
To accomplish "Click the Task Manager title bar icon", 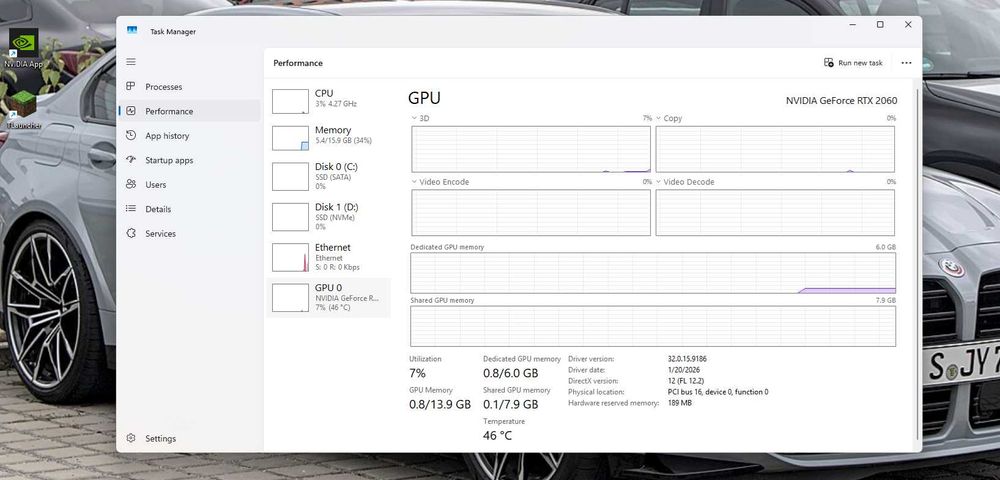I will tap(132, 31).
